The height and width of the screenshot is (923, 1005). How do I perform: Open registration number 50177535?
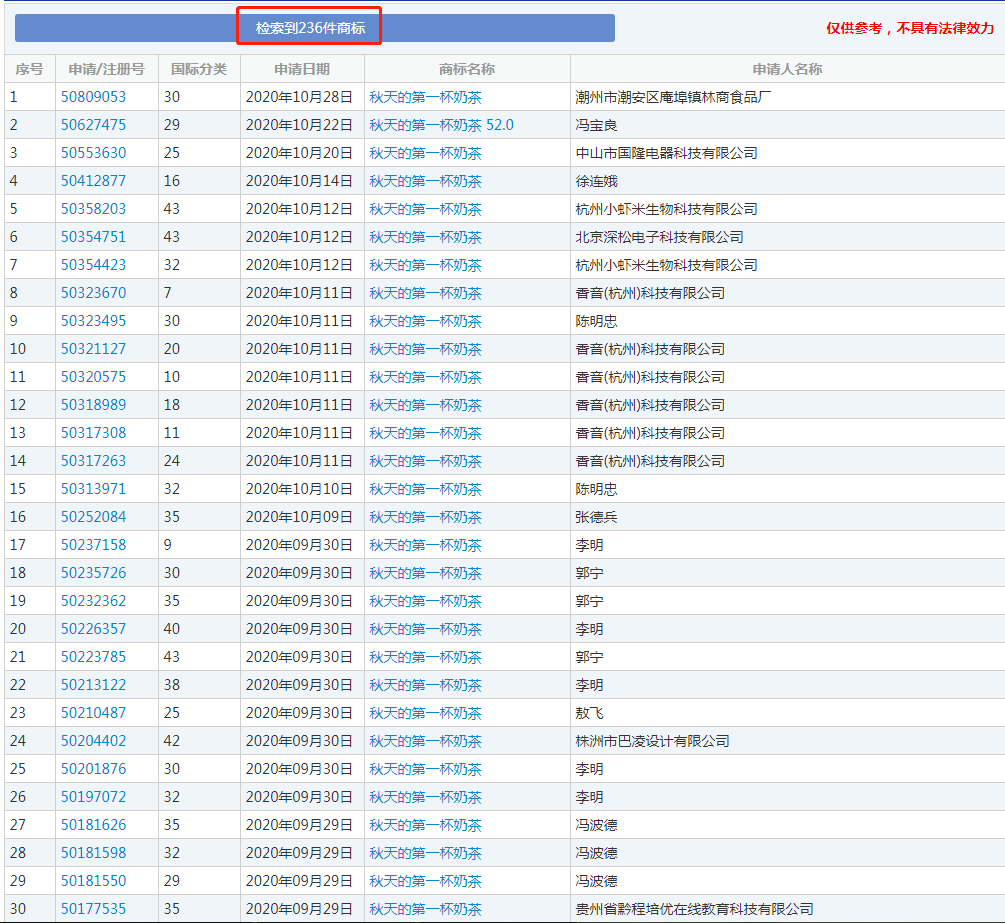click(94, 909)
